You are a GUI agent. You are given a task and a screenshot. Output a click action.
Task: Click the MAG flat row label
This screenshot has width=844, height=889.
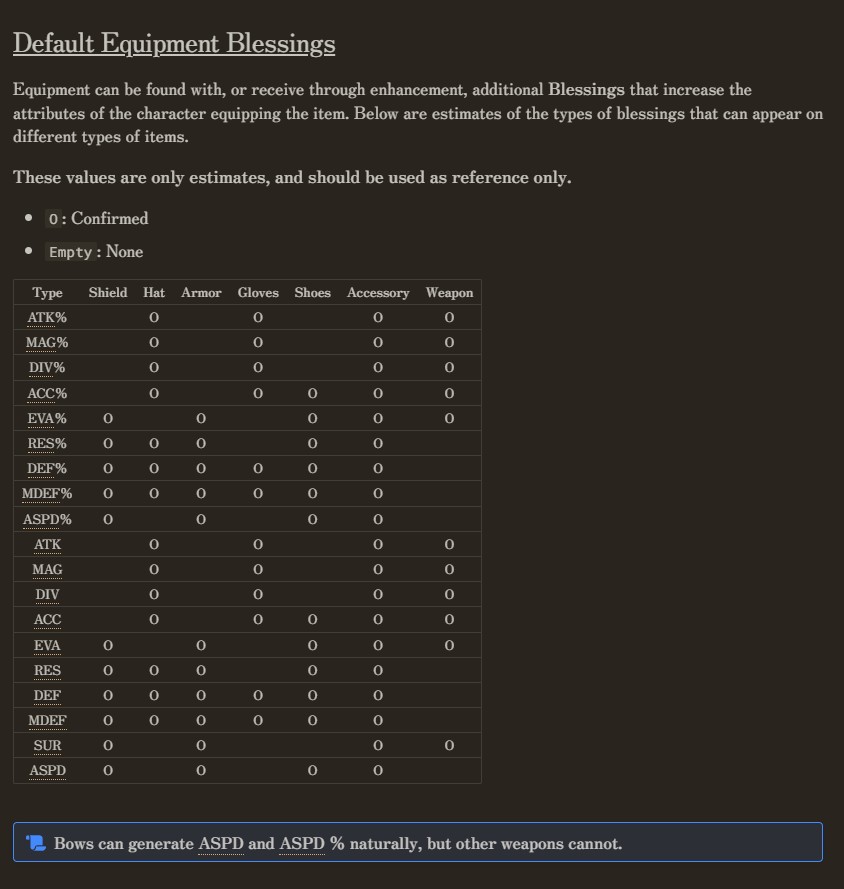coord(47,569)
